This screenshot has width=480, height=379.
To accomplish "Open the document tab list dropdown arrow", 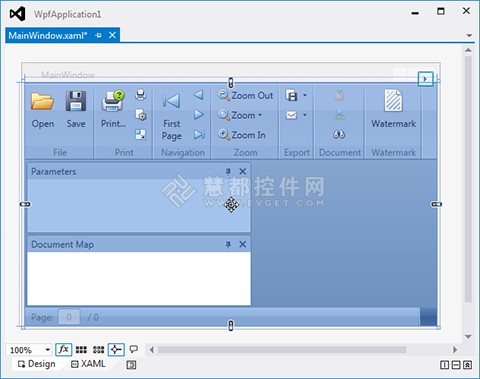I will click(x=469, y=35).
